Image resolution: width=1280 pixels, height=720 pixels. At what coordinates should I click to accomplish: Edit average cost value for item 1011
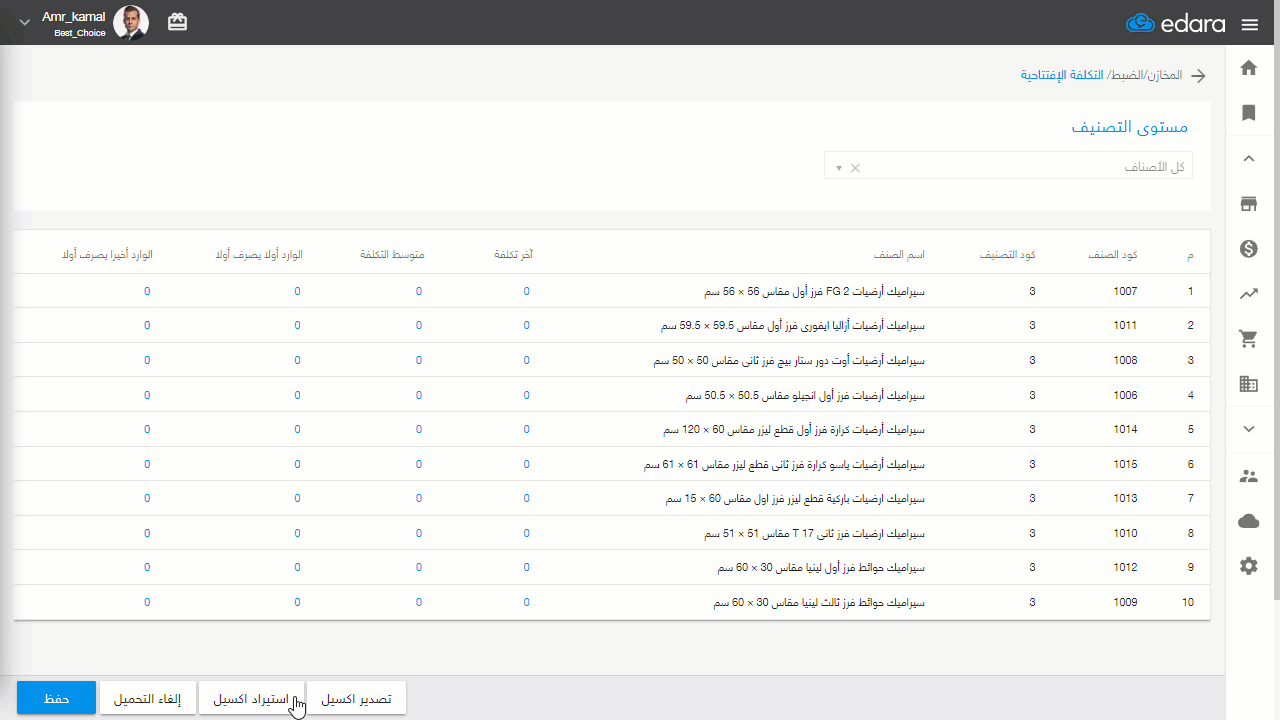coord(419,326)
